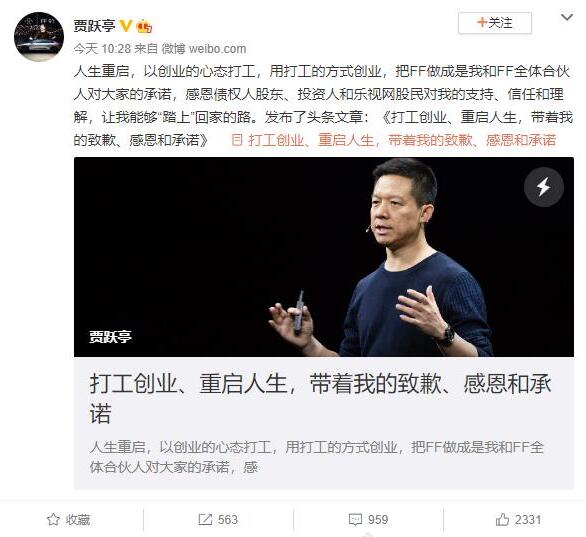The width and height of the screenshot is (586, 537).
Task: Click the thumbs-up membership badge icon
Action: point(144,26)
